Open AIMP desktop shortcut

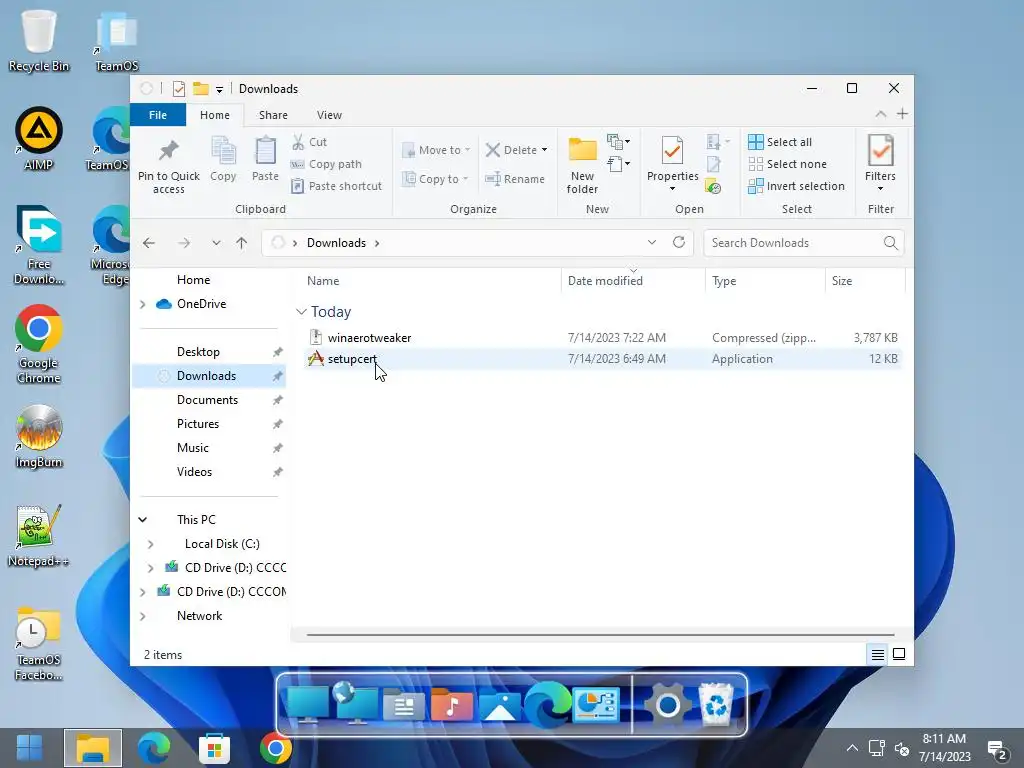tap(39, 139)
